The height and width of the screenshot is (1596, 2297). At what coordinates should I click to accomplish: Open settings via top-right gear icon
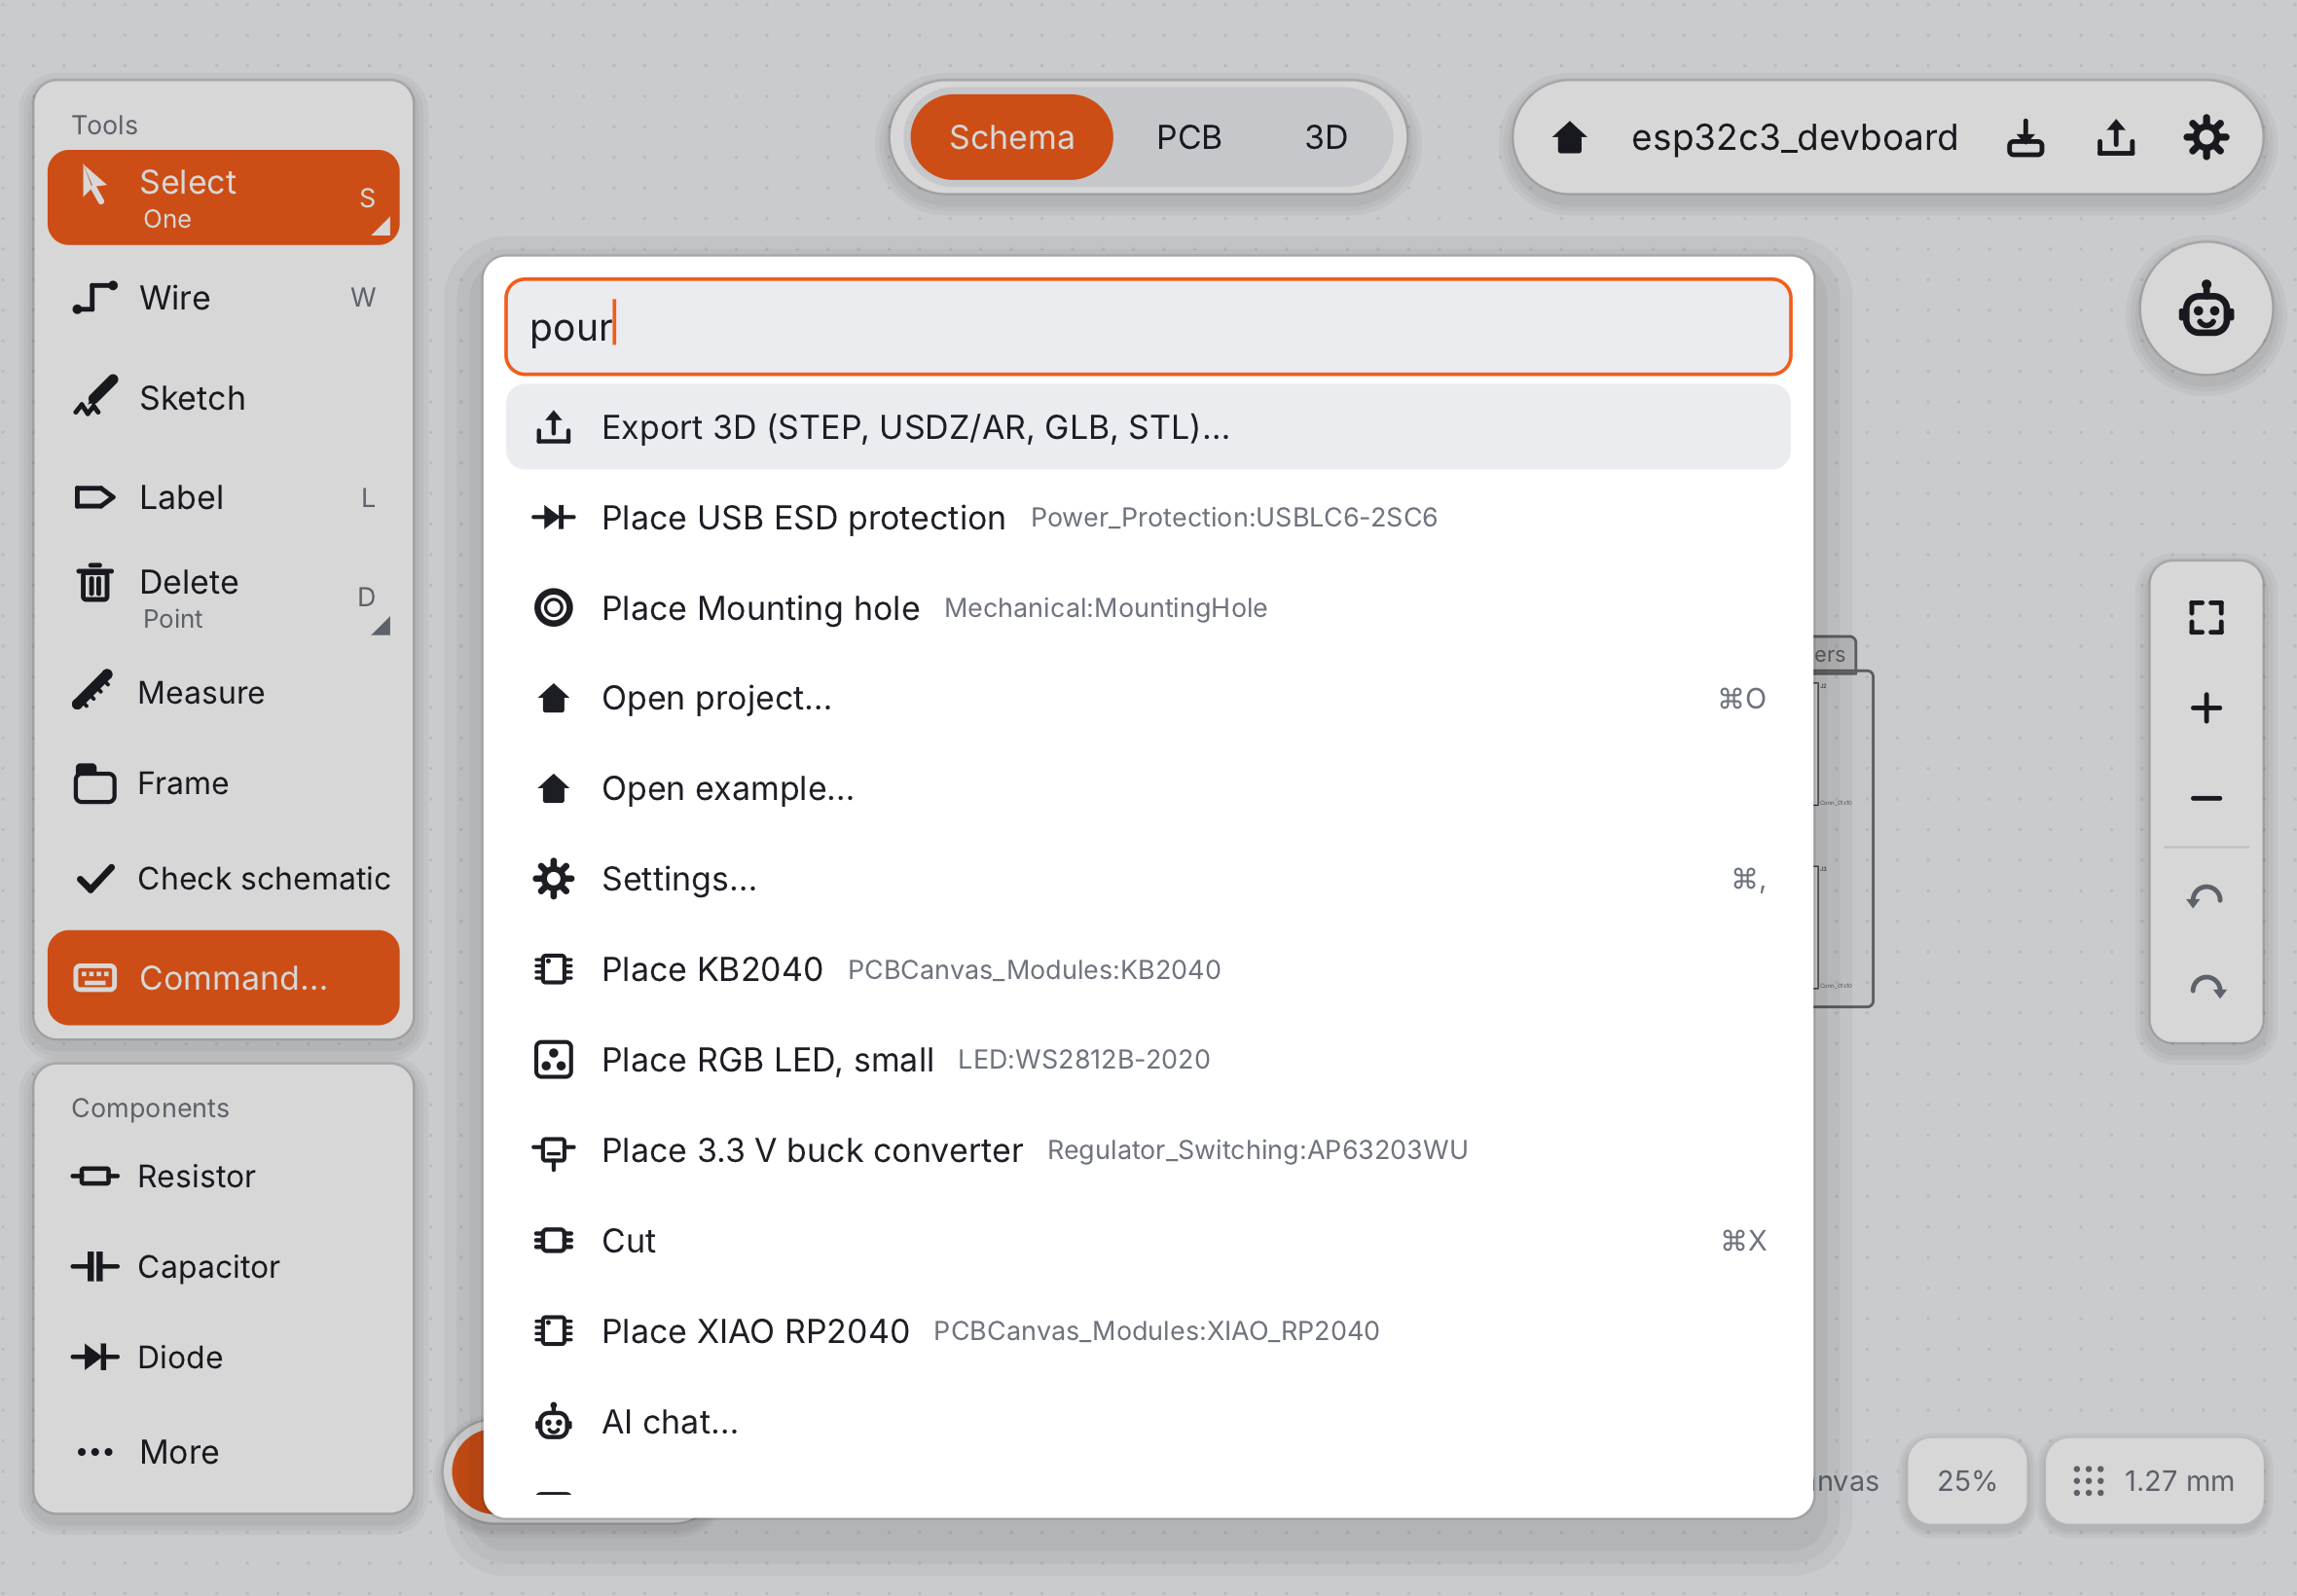[2205, 137]
